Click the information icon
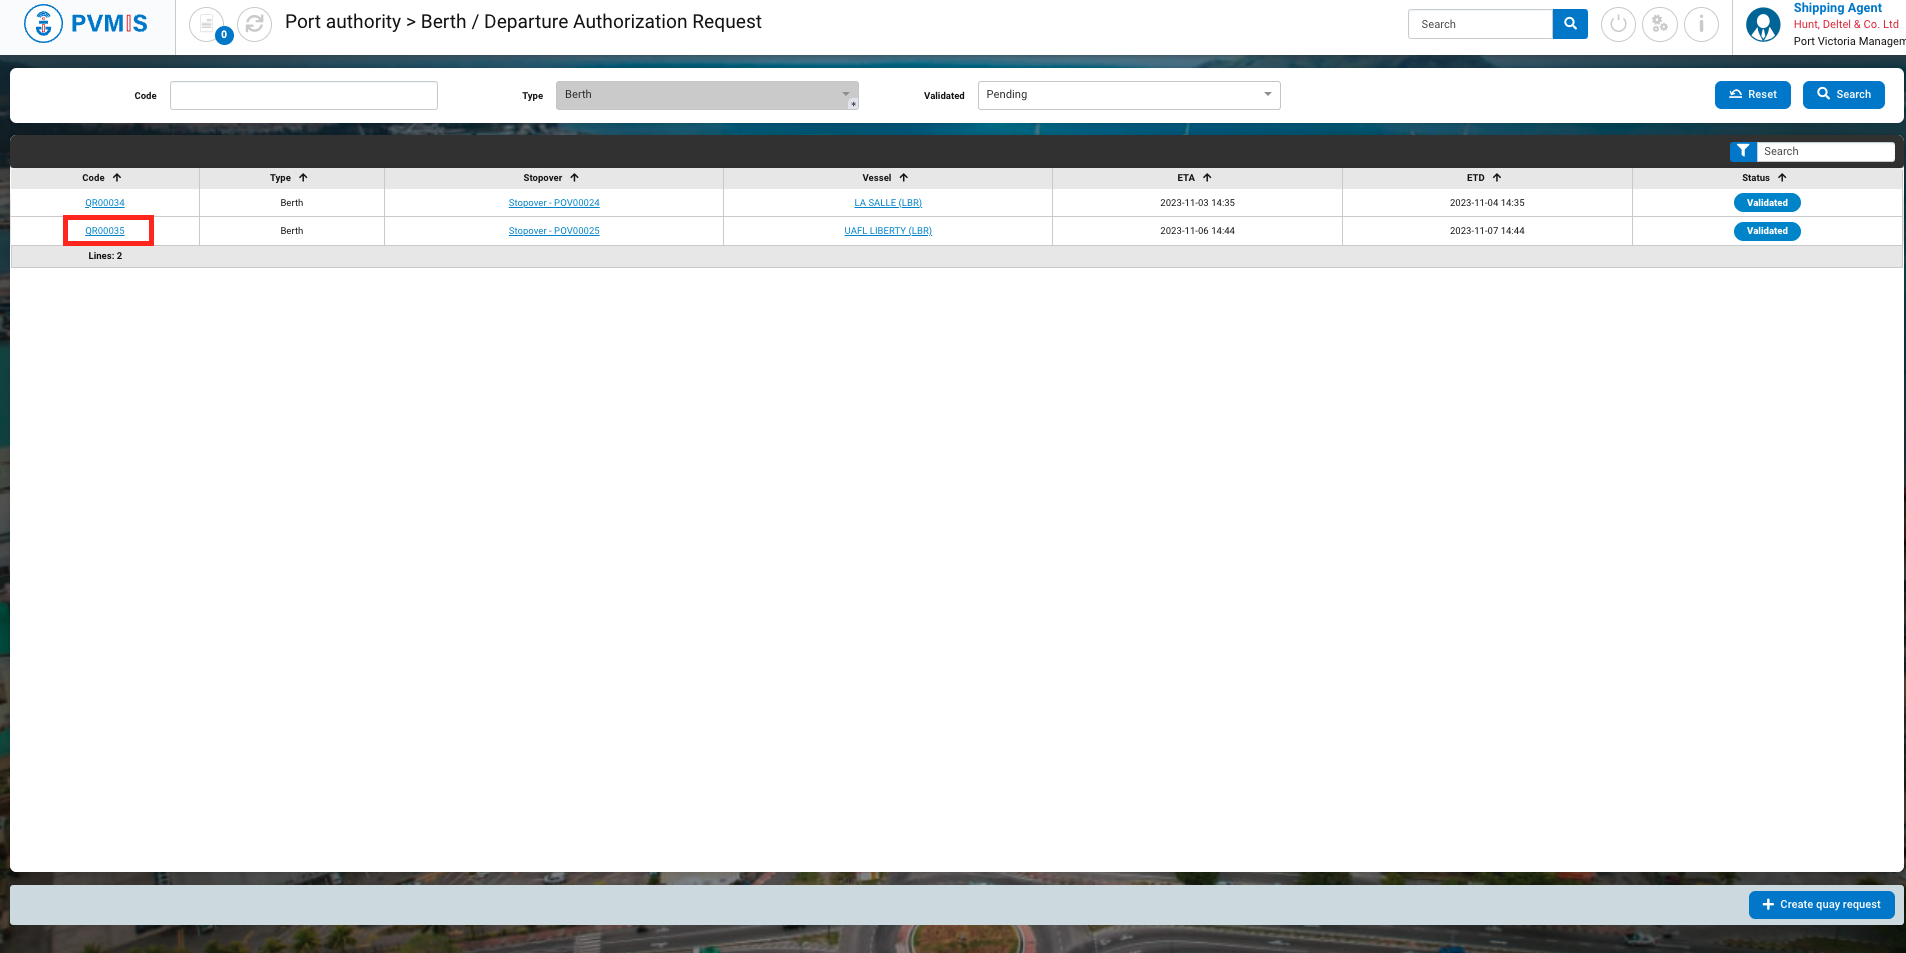 (1701, 24)
